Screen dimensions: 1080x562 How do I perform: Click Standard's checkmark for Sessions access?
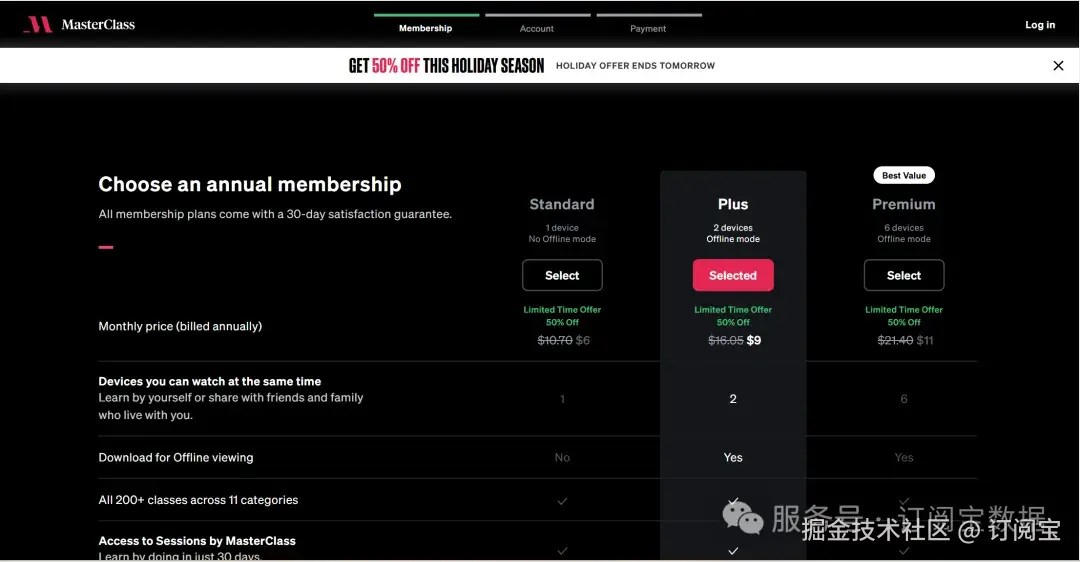[x=562, y=550]
